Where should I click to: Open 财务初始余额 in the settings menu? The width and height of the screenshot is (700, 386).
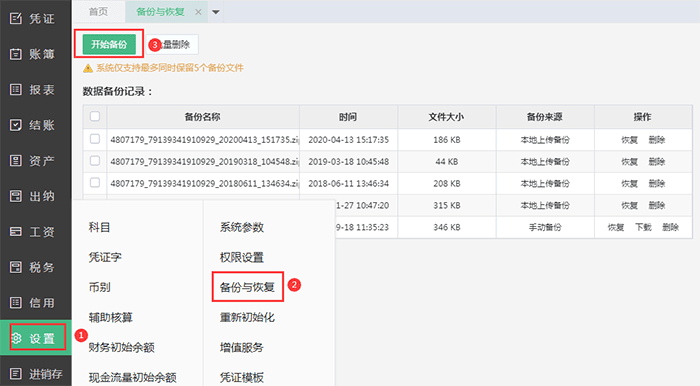point(121,347)
